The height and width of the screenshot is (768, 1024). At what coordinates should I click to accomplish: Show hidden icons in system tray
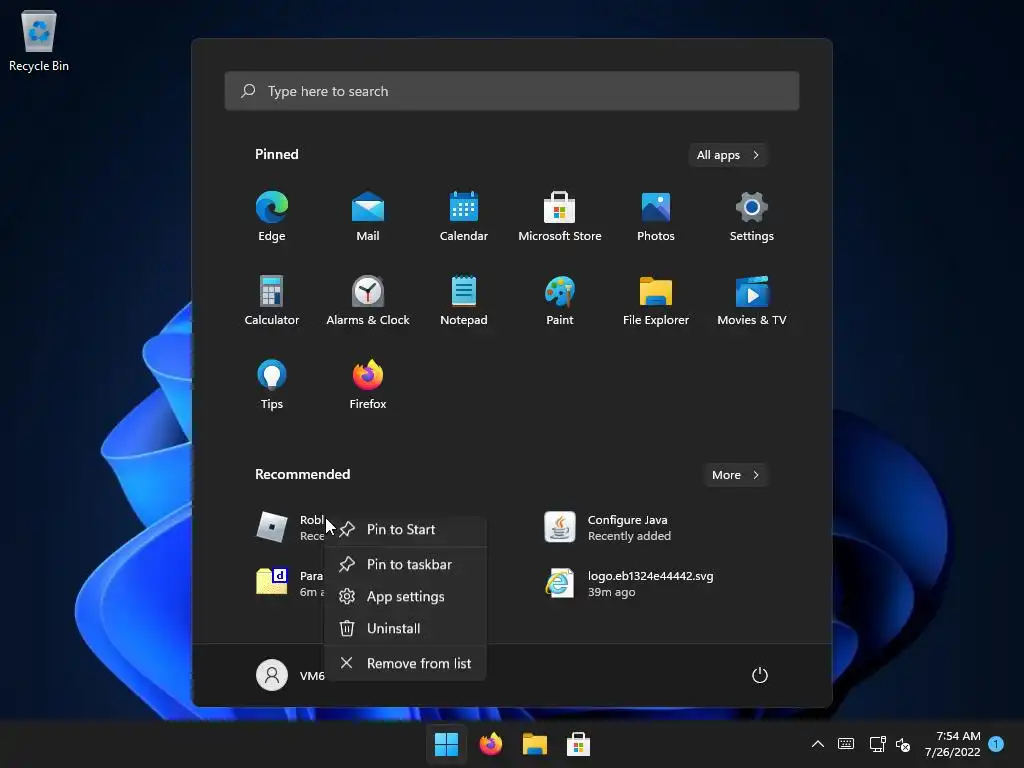coord(818,744)
